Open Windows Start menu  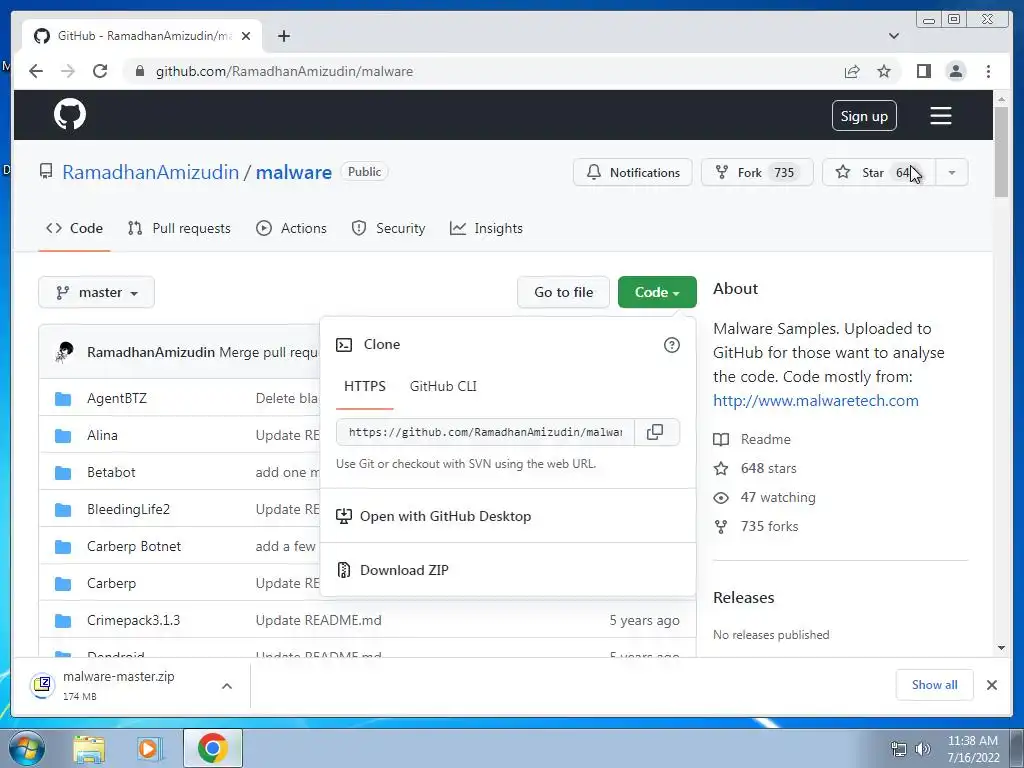click(x=27, y=749)
